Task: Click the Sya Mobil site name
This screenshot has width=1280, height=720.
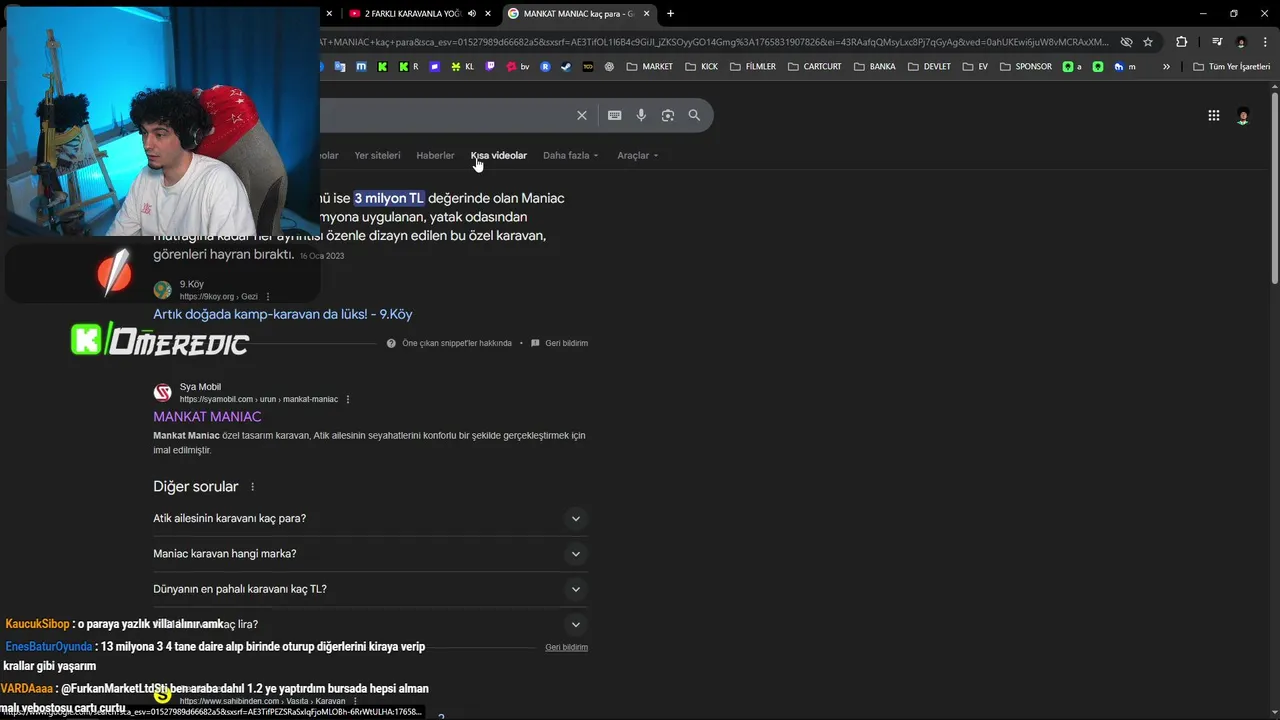Action: [200, 387]
